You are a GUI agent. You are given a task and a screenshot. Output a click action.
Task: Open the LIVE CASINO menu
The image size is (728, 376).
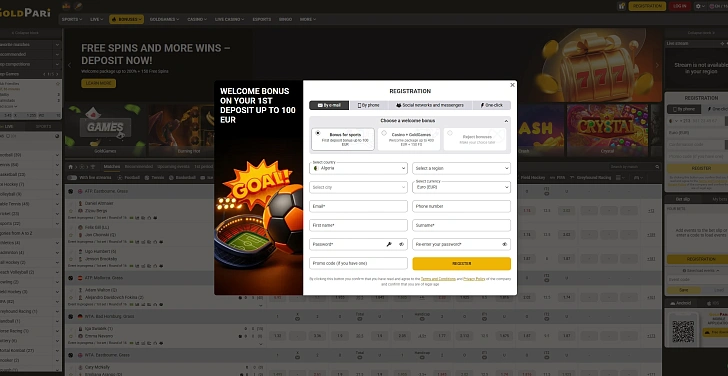coord(229,19)
